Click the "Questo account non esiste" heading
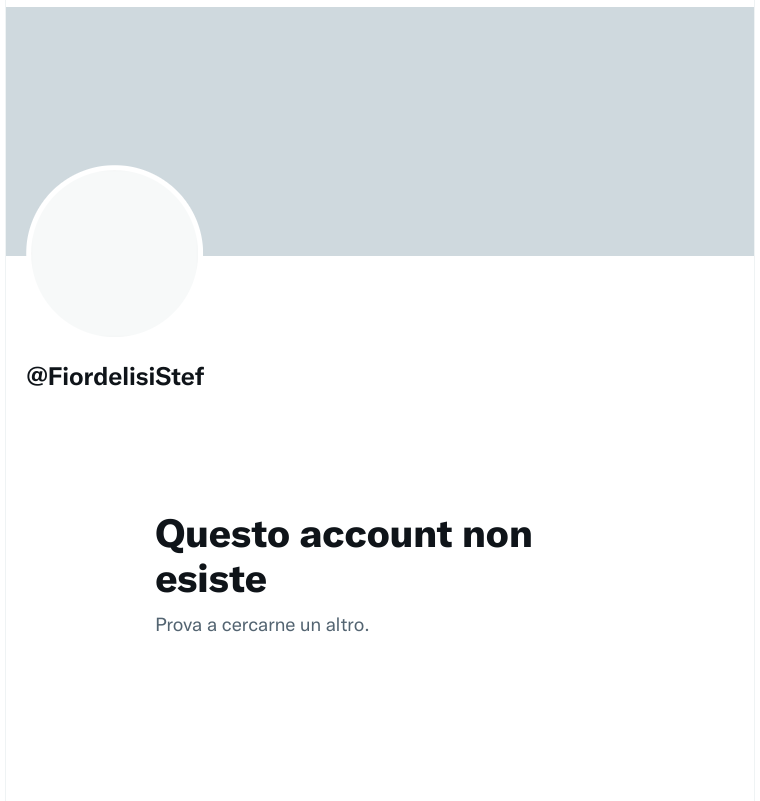This screenshot has width=760, height=801. 344,556
